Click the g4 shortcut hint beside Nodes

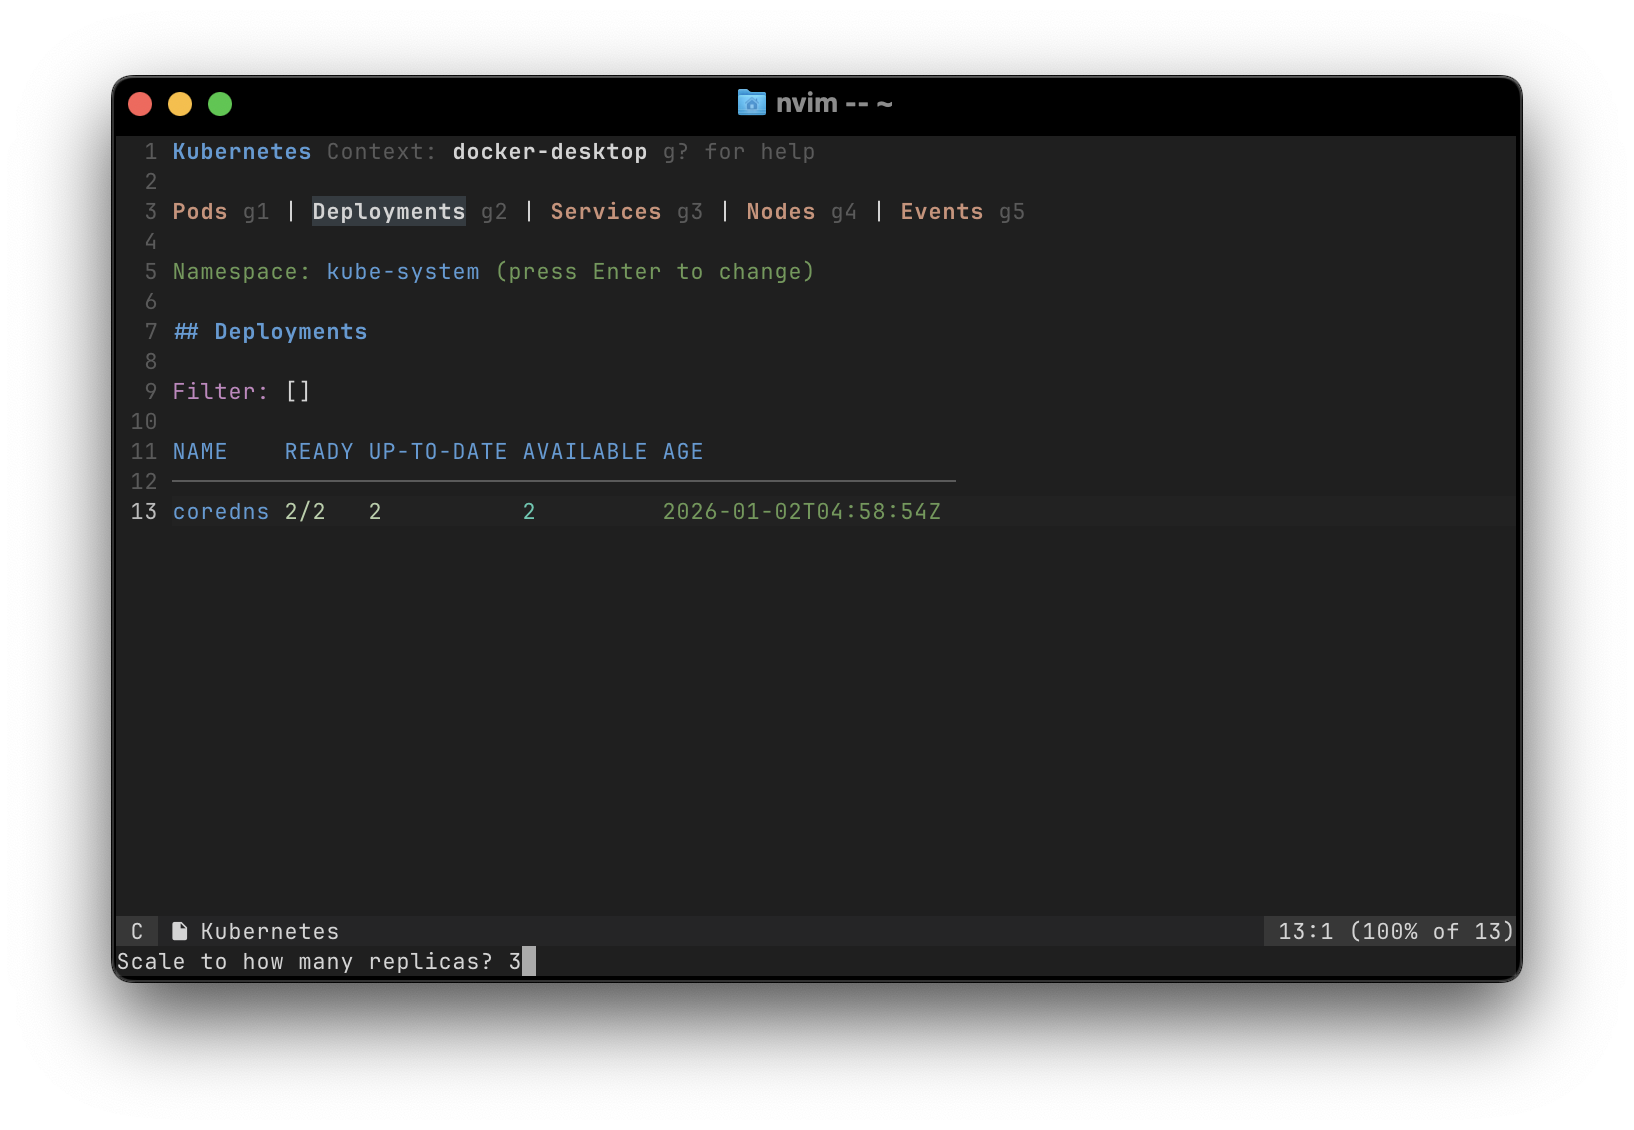click(844, 212)
